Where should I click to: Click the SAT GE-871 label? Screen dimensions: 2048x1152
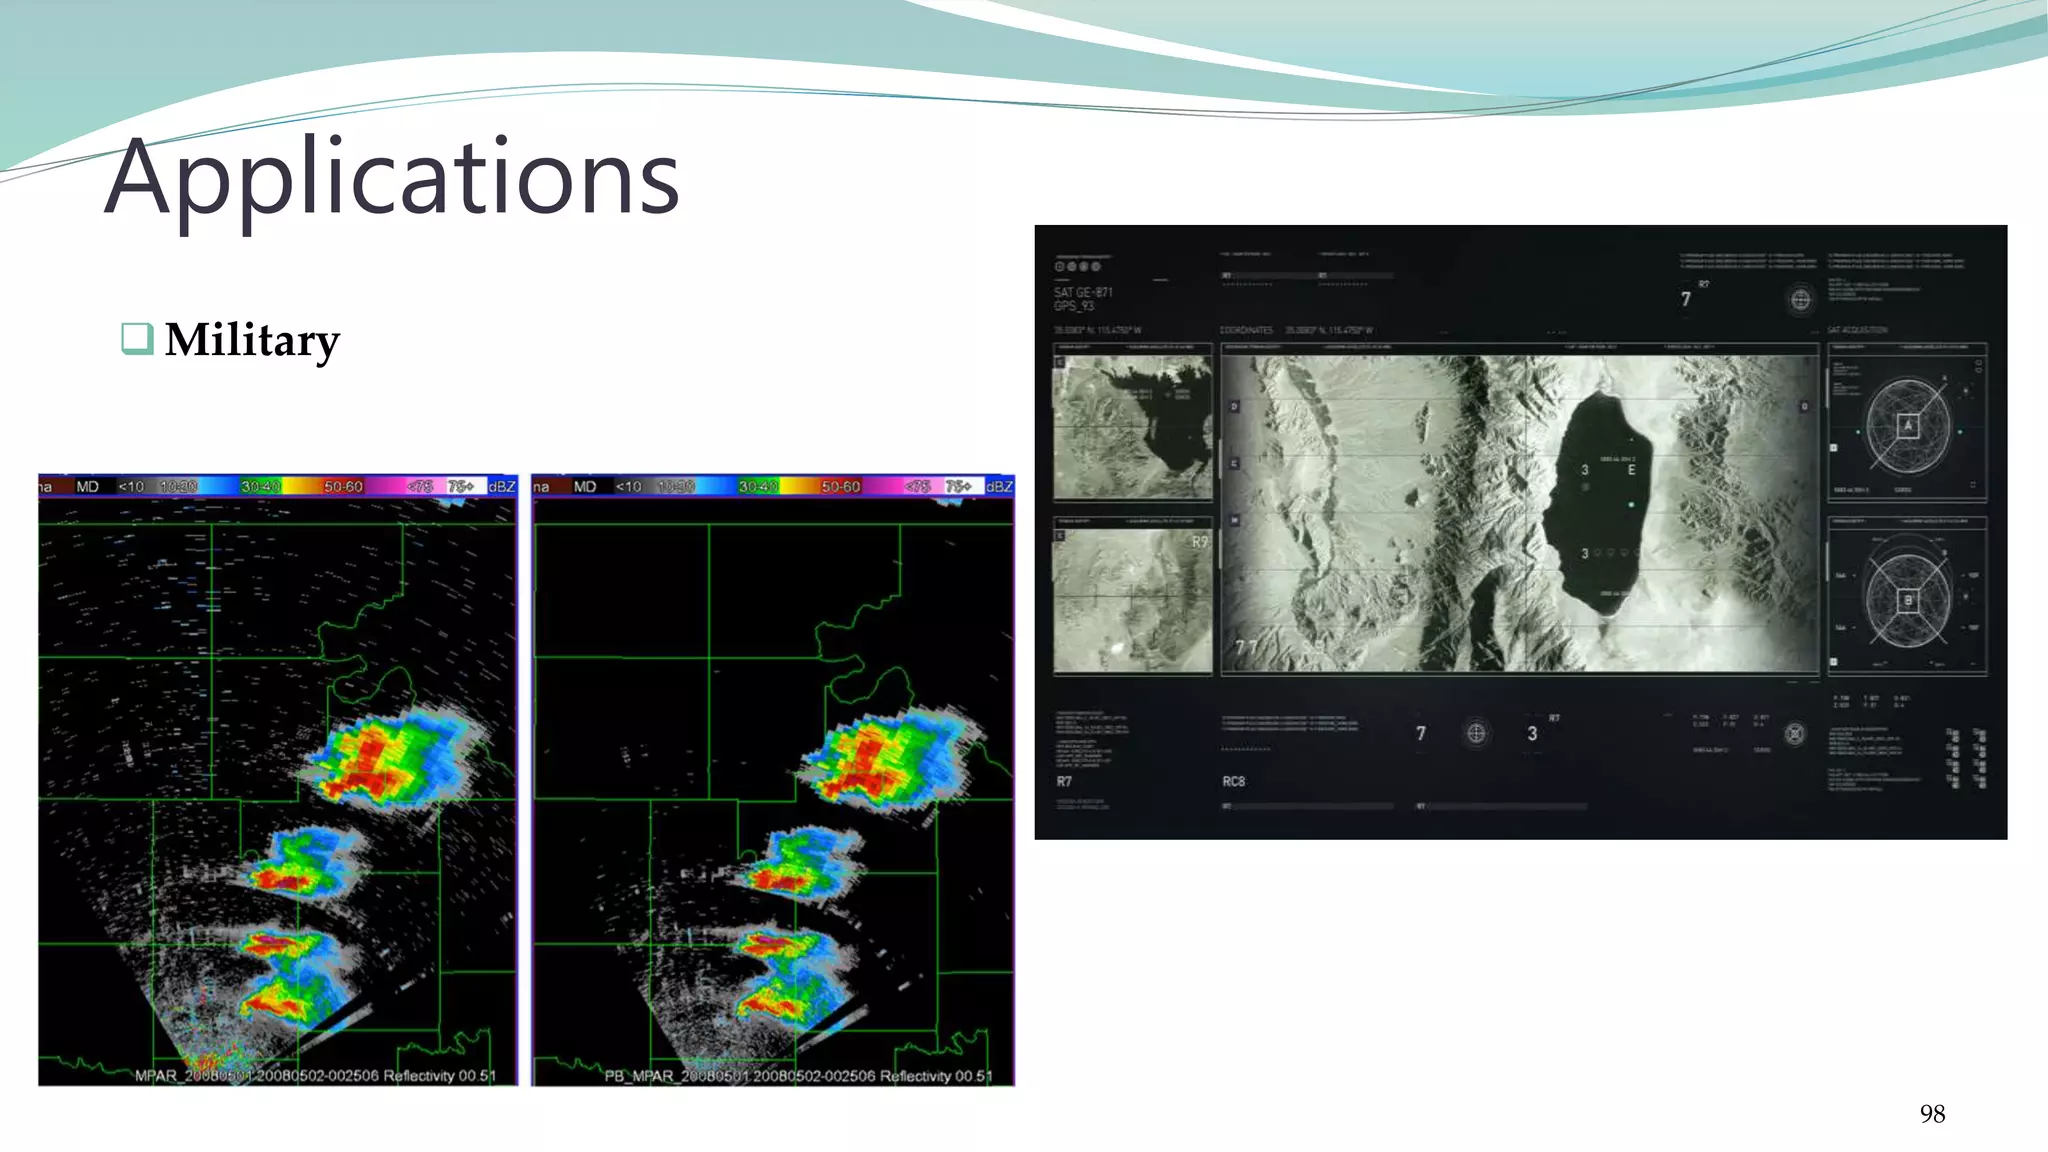coord(1083,292)
